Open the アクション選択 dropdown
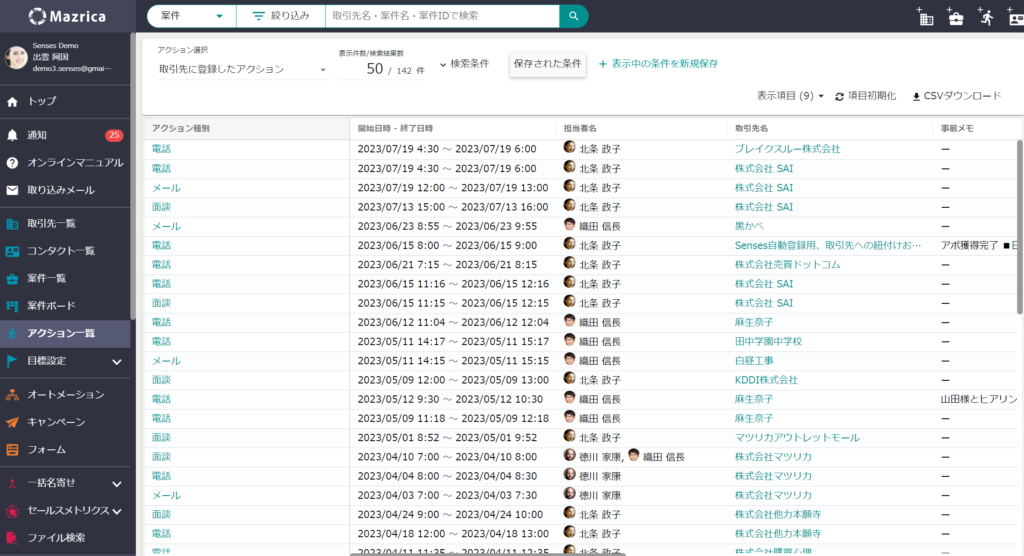Viewport: 1024px width, 556px height. pyautogui.click(x=242, y=70)
